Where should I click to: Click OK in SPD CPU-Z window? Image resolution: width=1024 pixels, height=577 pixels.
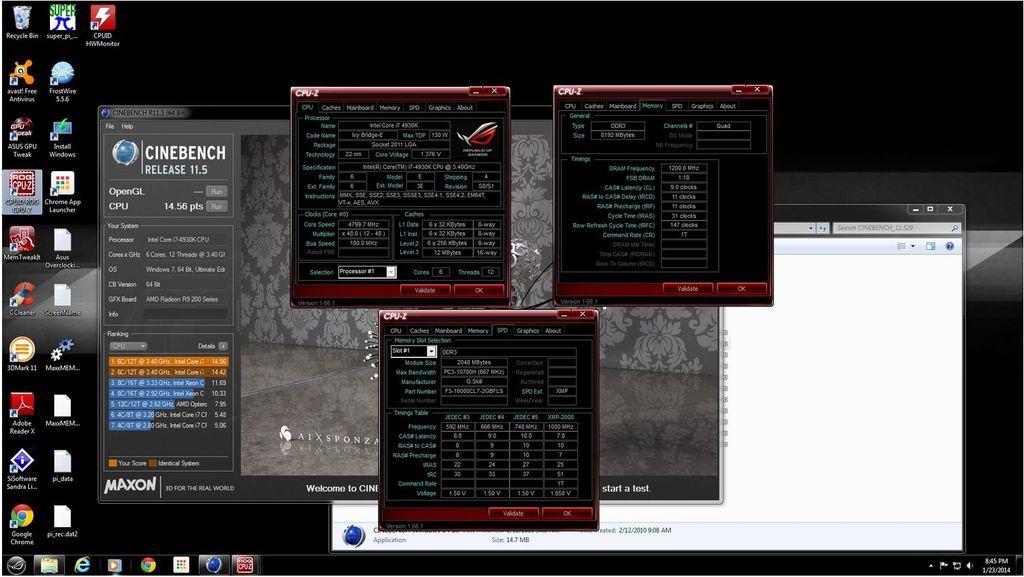(567, 513)
